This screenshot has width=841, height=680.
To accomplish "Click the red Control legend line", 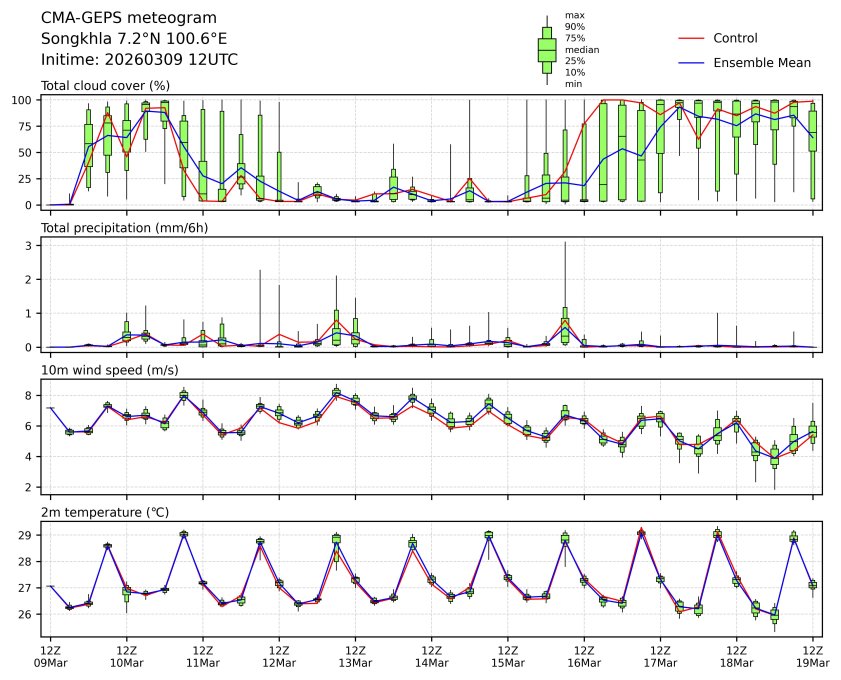I will tap(691, 38).
